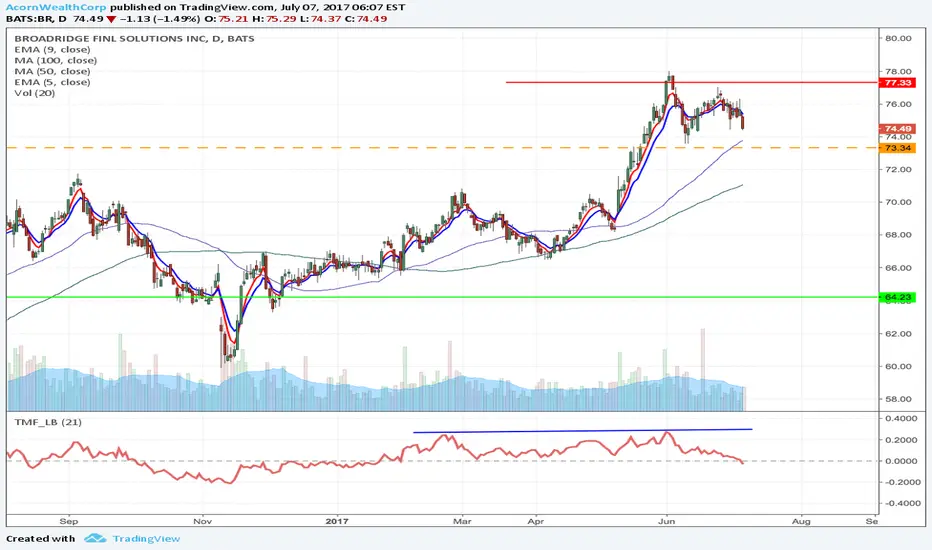
Task: Click the Created with footer text
Action: point(40,539)
